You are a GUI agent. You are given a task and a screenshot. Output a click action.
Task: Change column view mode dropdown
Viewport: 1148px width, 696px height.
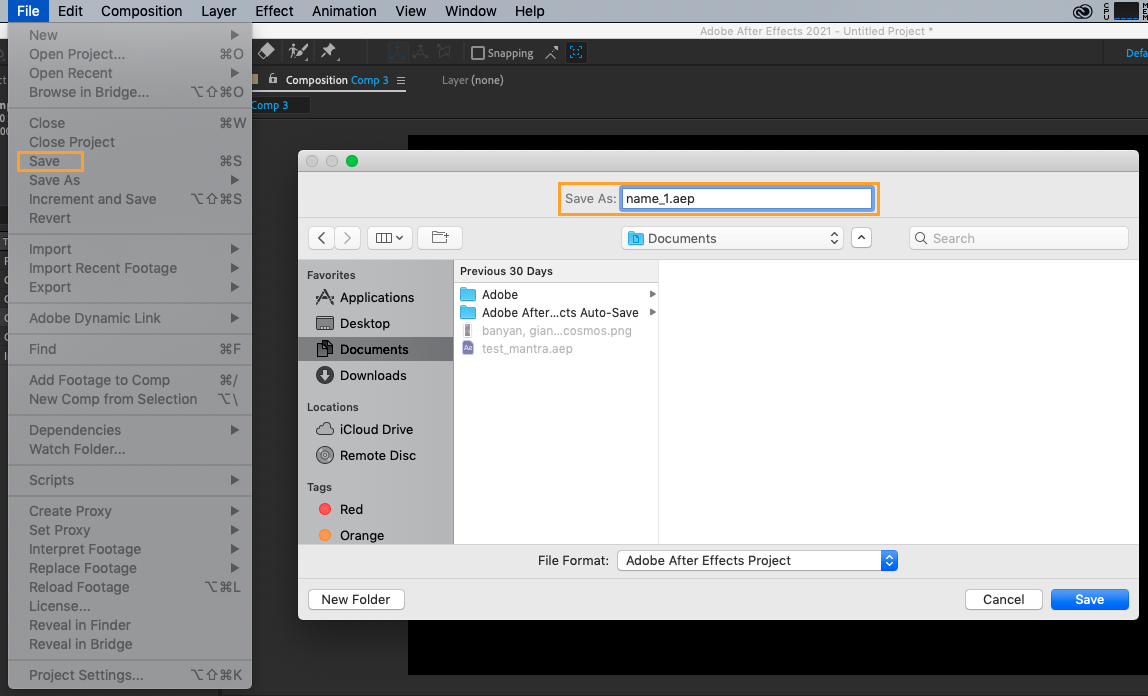[390, 238]
